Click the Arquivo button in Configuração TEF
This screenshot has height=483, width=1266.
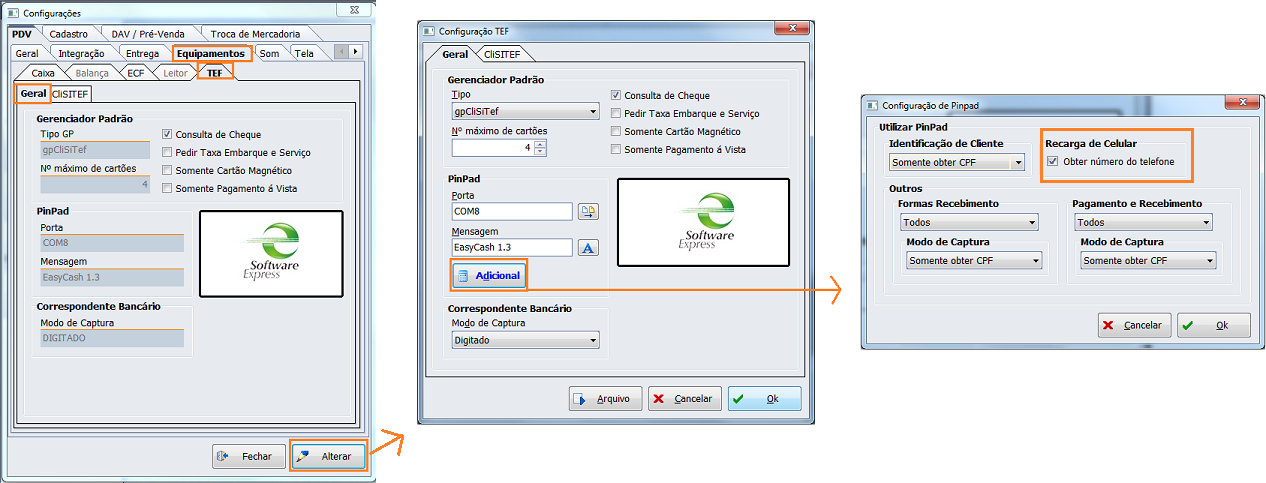point(605,399)
